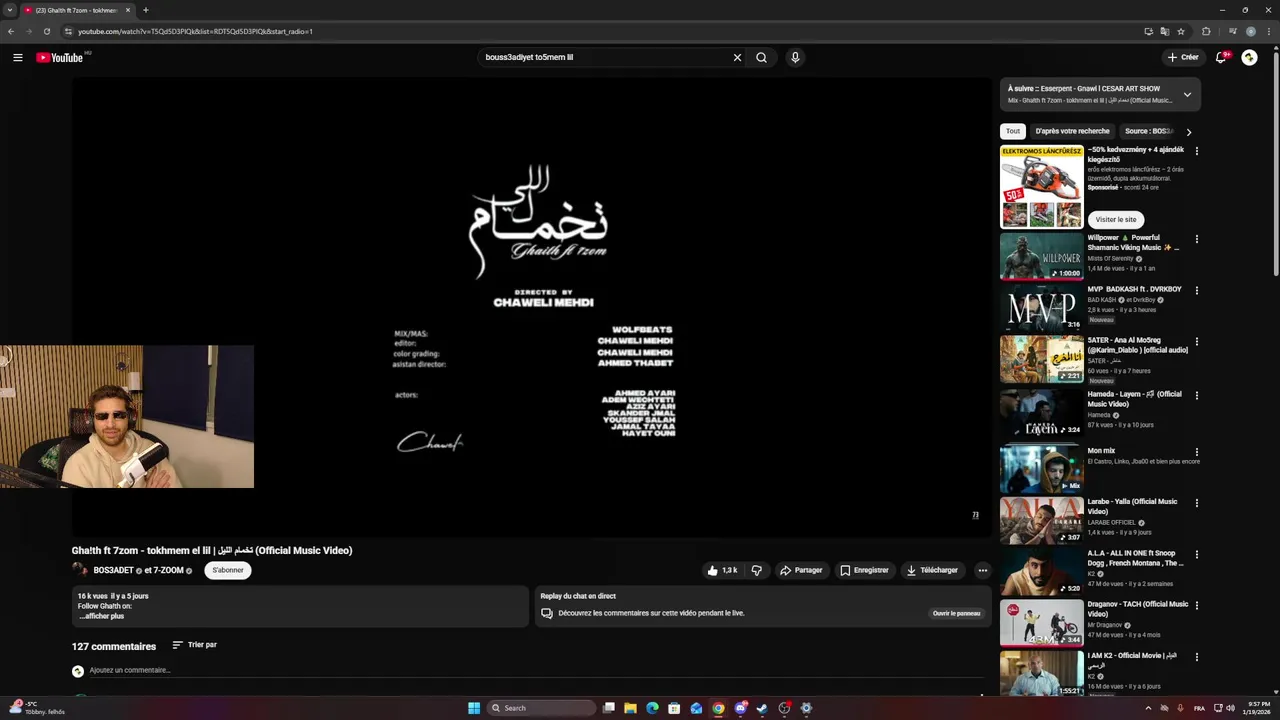The height and width of the screenshot is (720, 1280).
Task: Open the Willpower video thumbnail
Action: coord(1041,257)
